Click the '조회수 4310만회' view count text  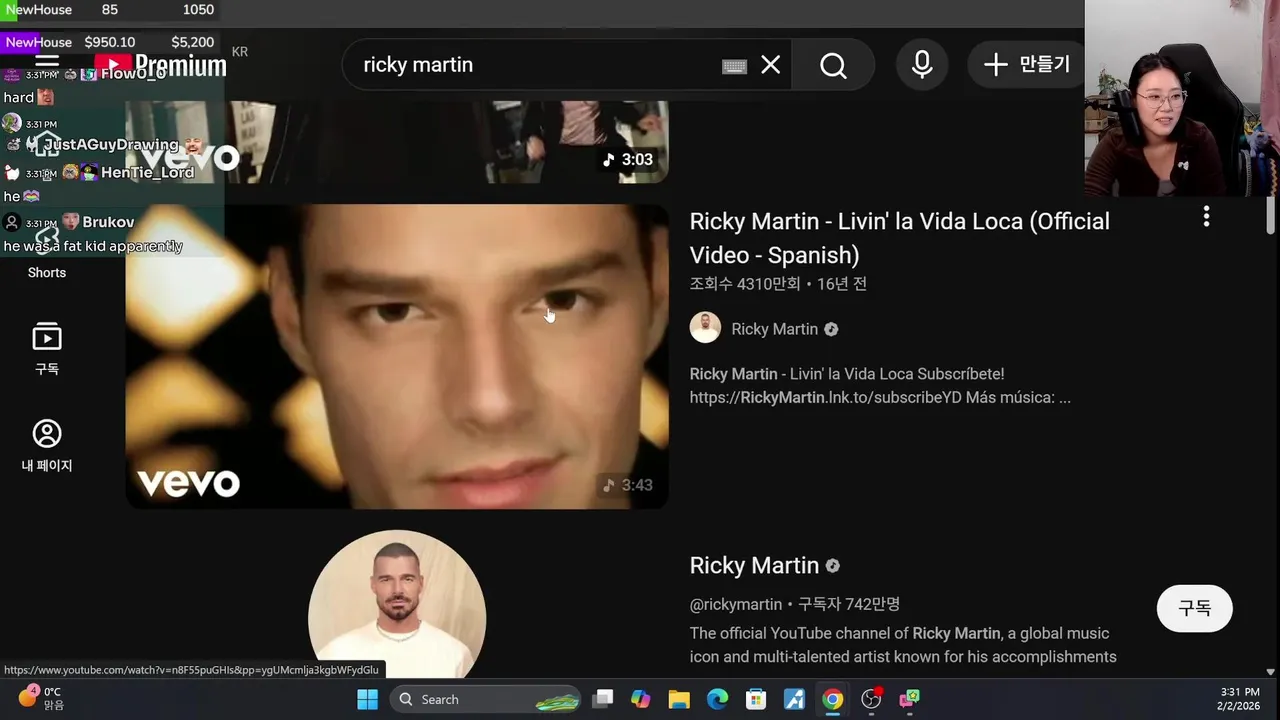[745, 284]
